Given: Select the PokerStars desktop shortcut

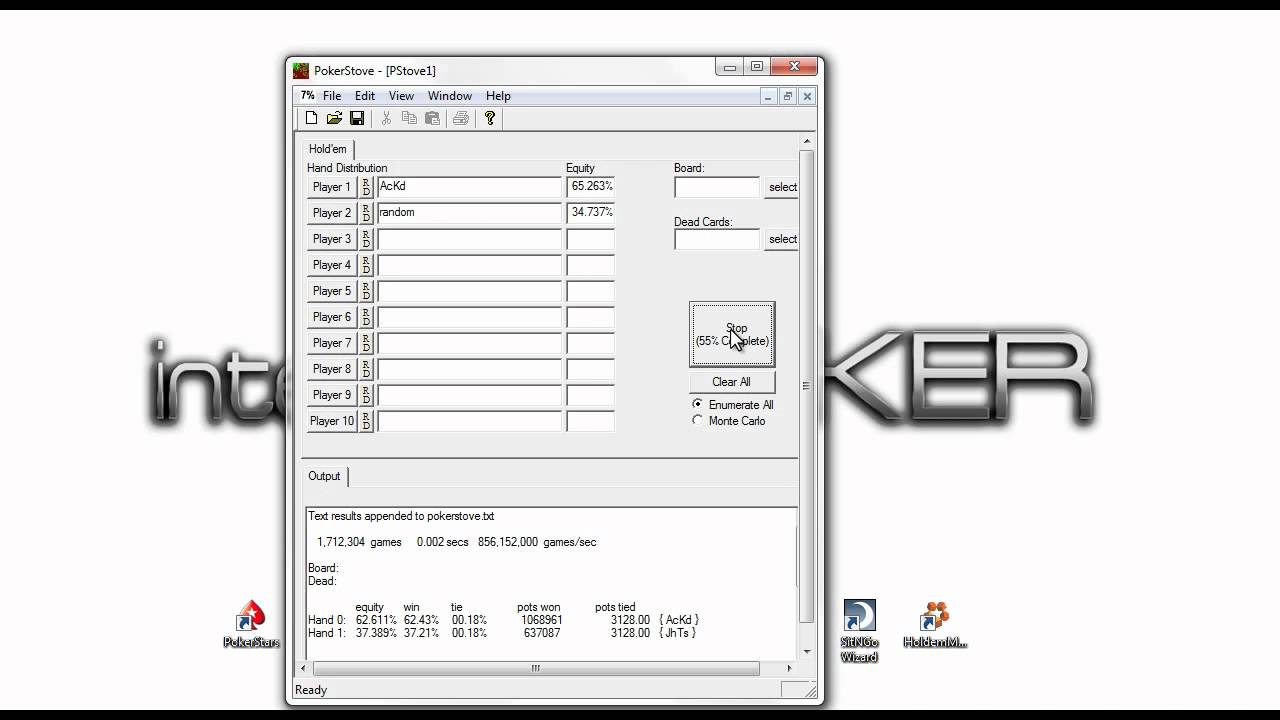Looking at the screenshot, I should click(x=251, y=625).
